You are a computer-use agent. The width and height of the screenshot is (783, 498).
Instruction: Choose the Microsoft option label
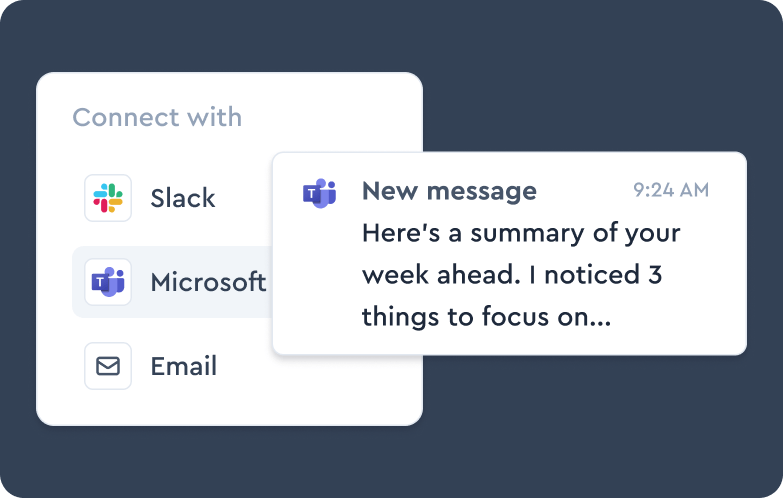[x=208, y=282]
